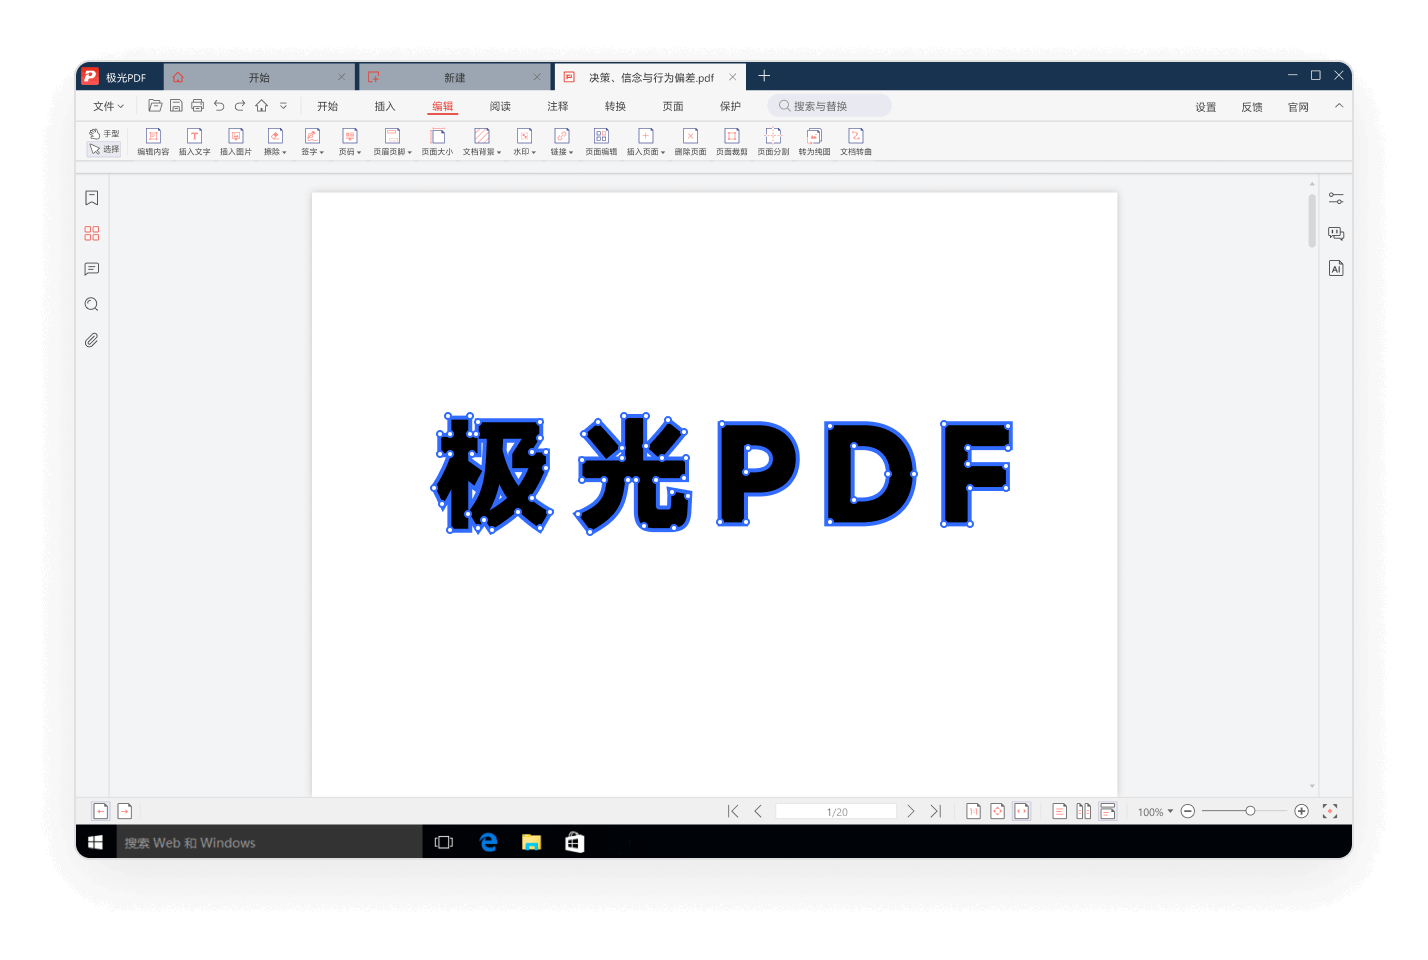The height and width of the screenshot is (960, 1428).
Task: Click the page number input showing 1/20
Action: point(836,810)
